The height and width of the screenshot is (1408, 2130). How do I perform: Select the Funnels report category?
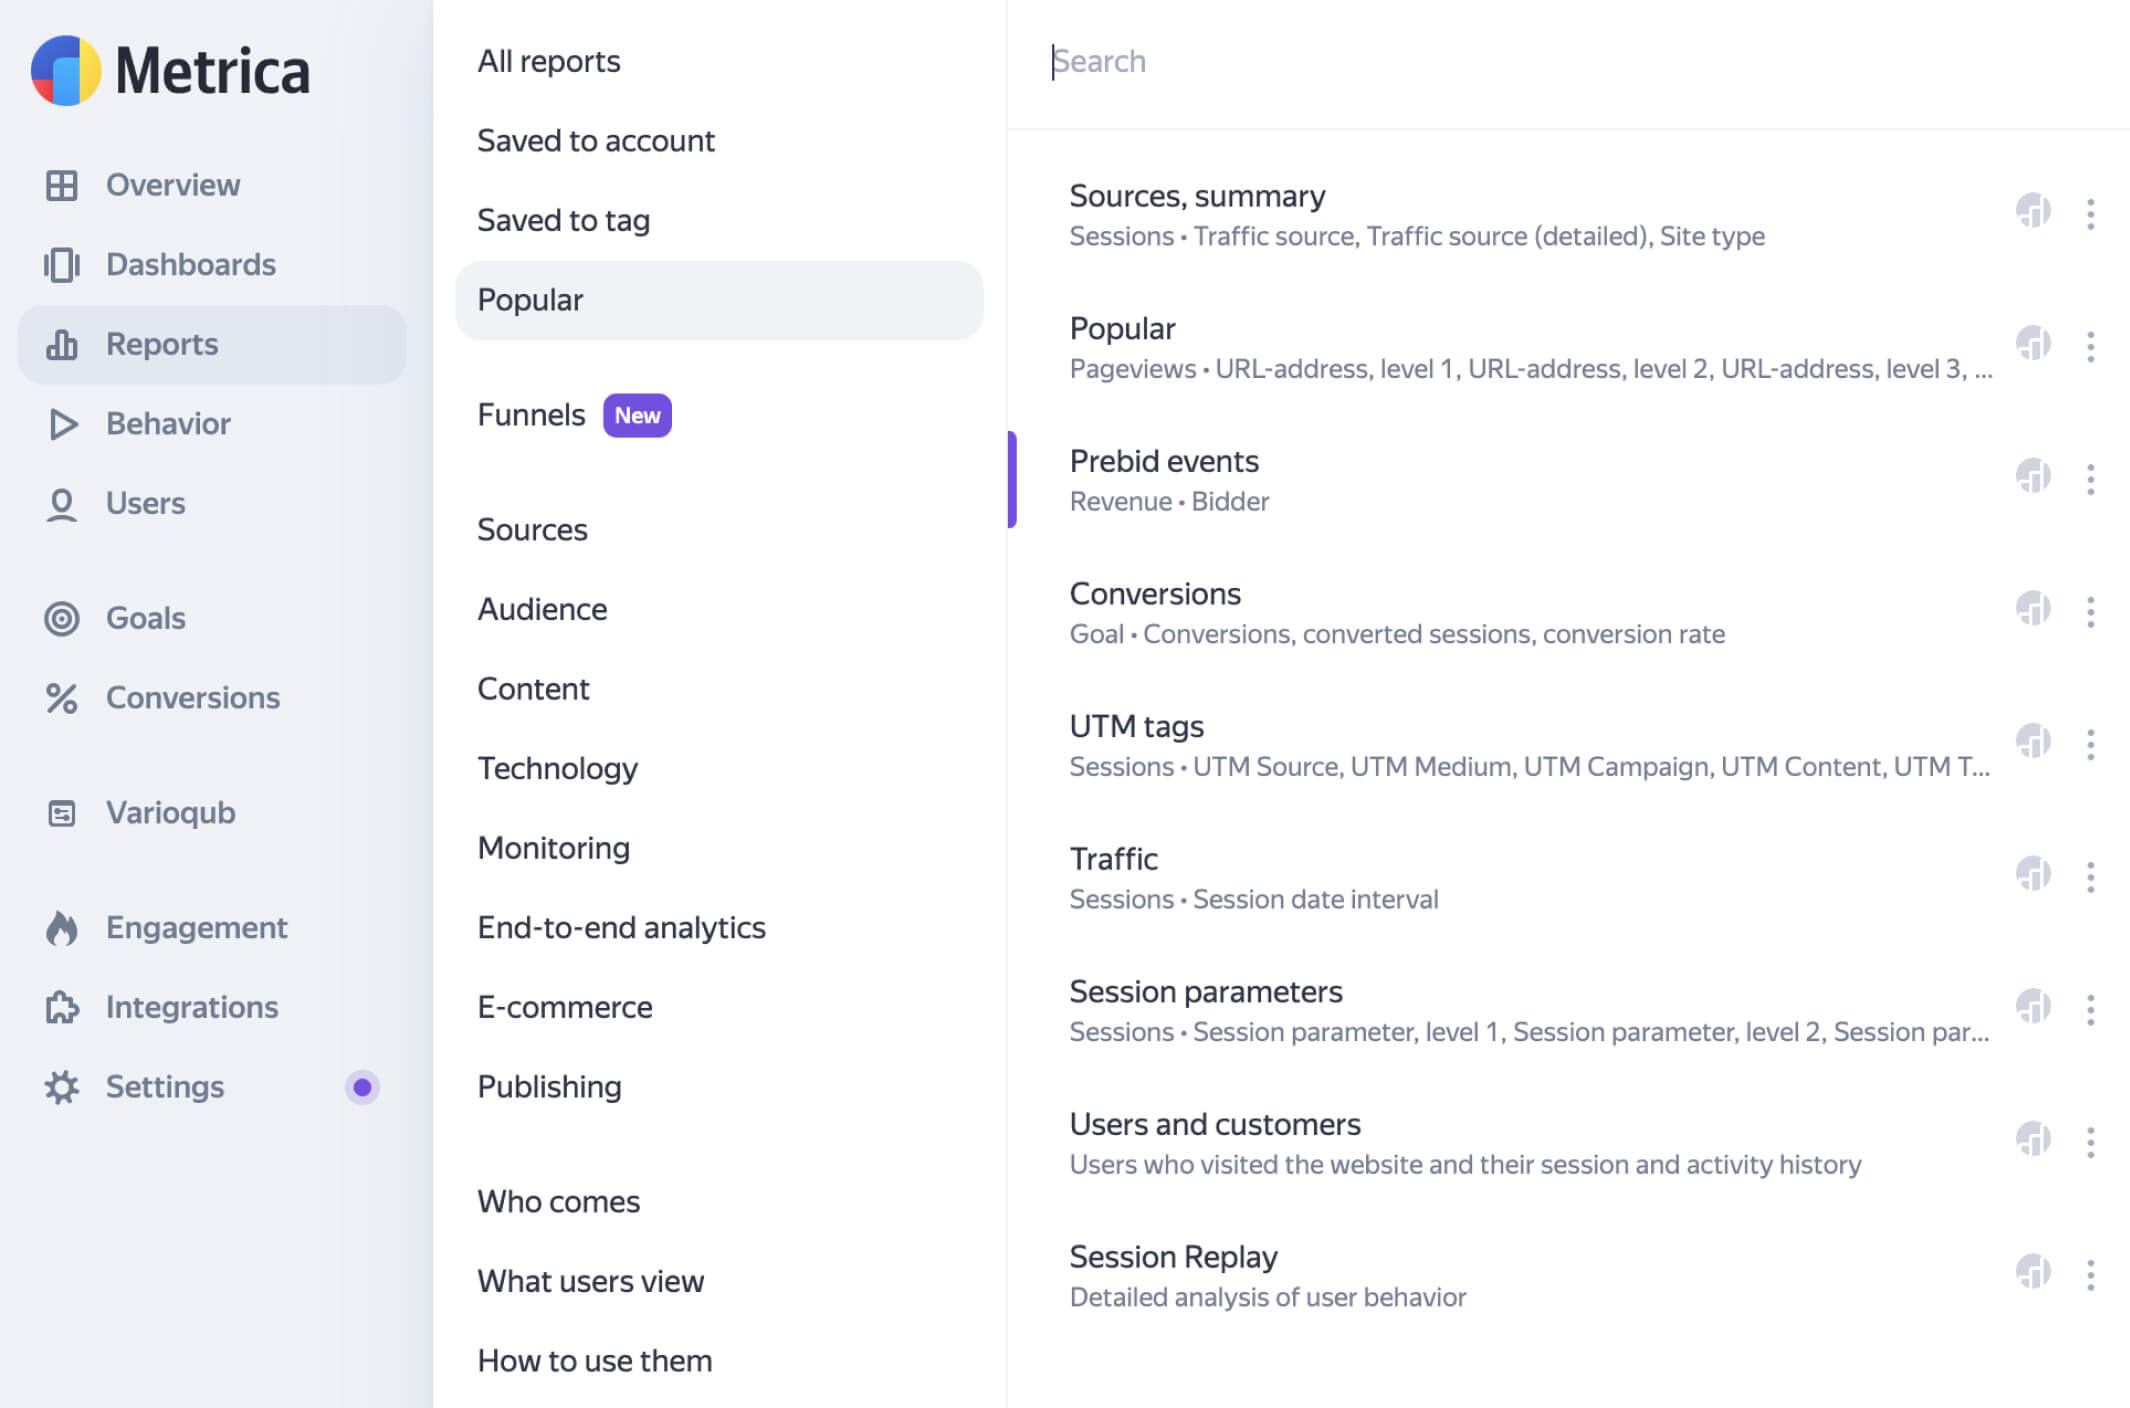pyautogui.click(x=531, y=415)
